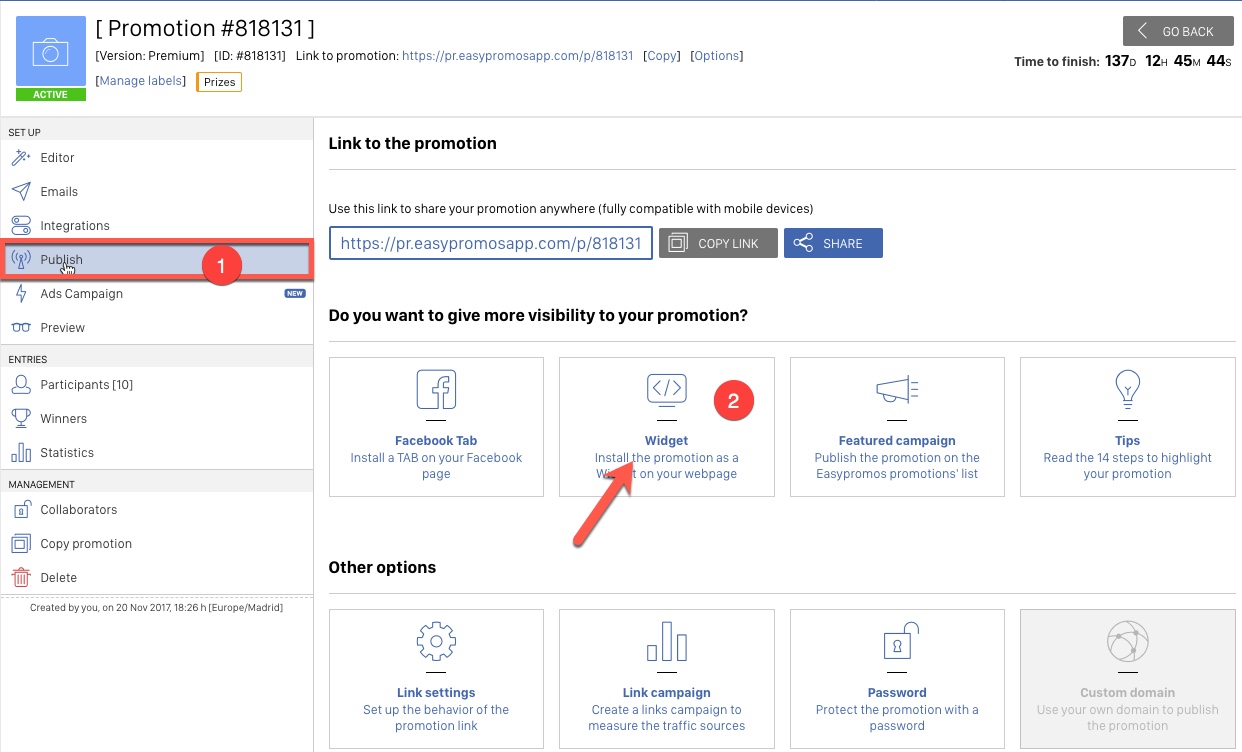Viewport: 1242px width, 752px height.
Task: Click the COPY LINK button
Action: (718, 243)
